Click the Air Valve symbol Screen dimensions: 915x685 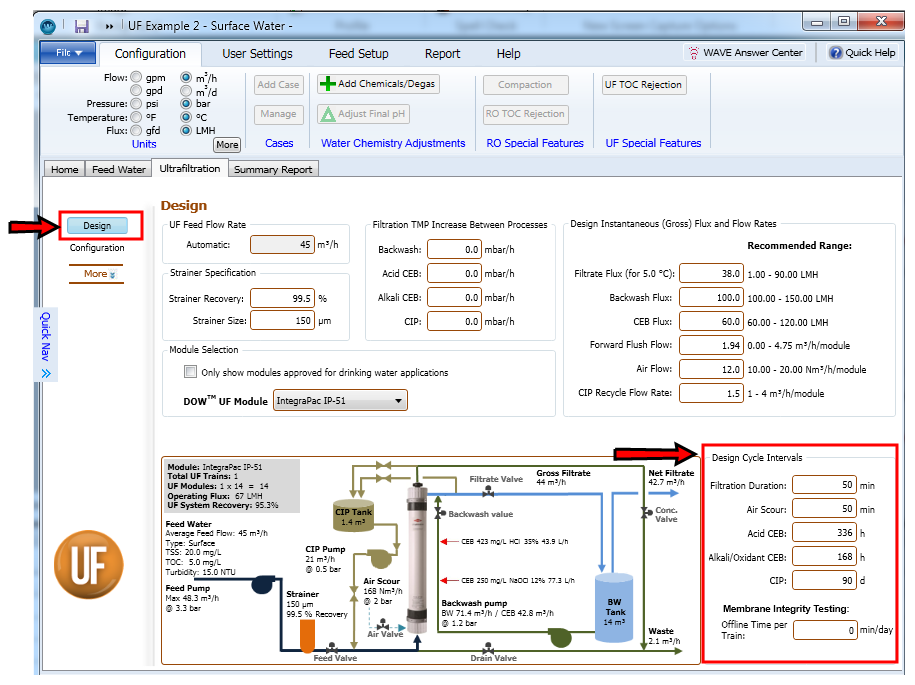(x=383, y=624)
